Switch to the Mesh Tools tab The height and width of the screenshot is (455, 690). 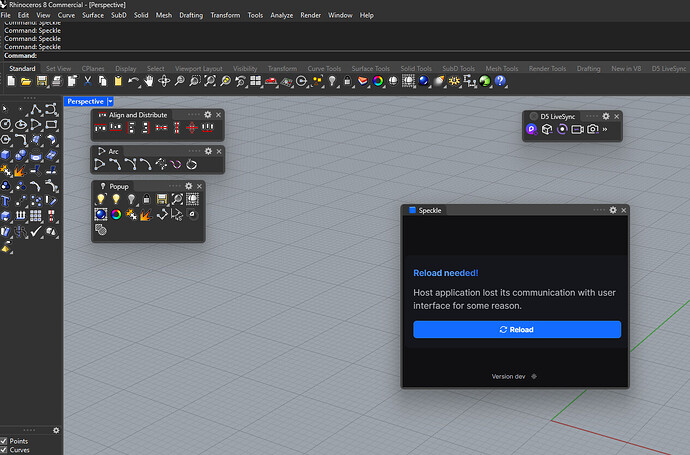[x=502, y=69]
